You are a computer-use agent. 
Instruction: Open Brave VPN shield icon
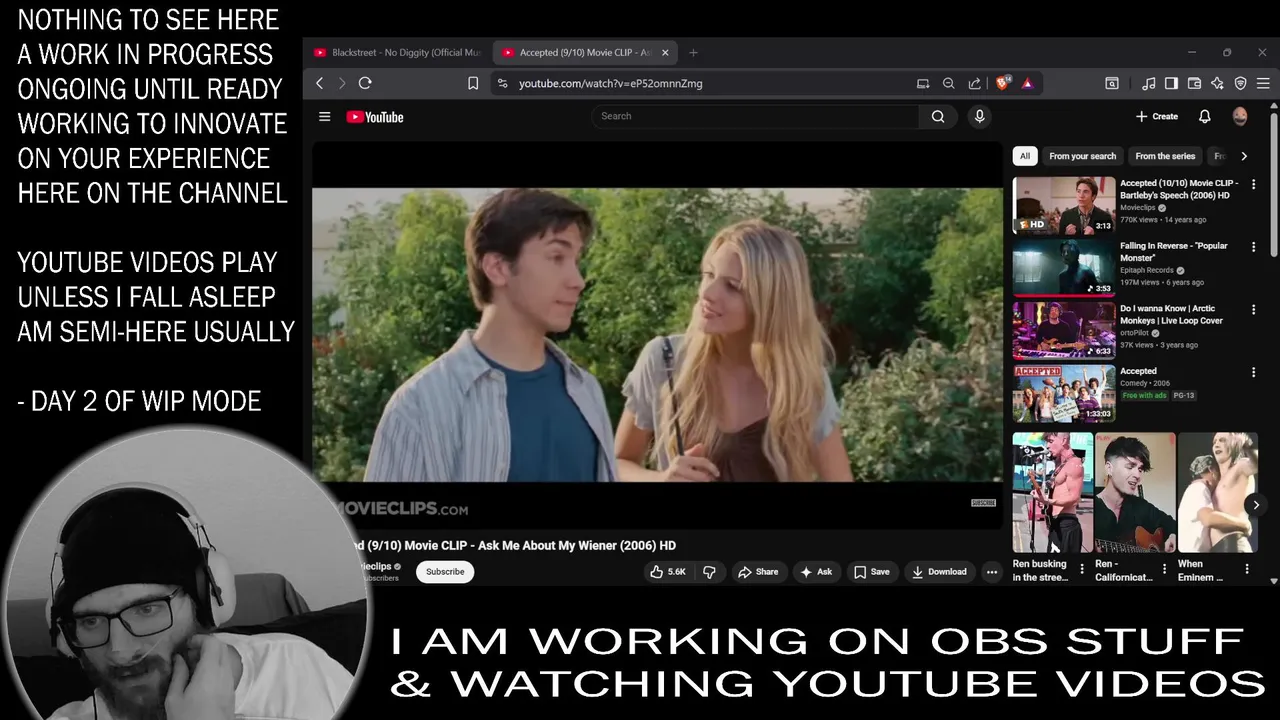(x=1240, y=84)
